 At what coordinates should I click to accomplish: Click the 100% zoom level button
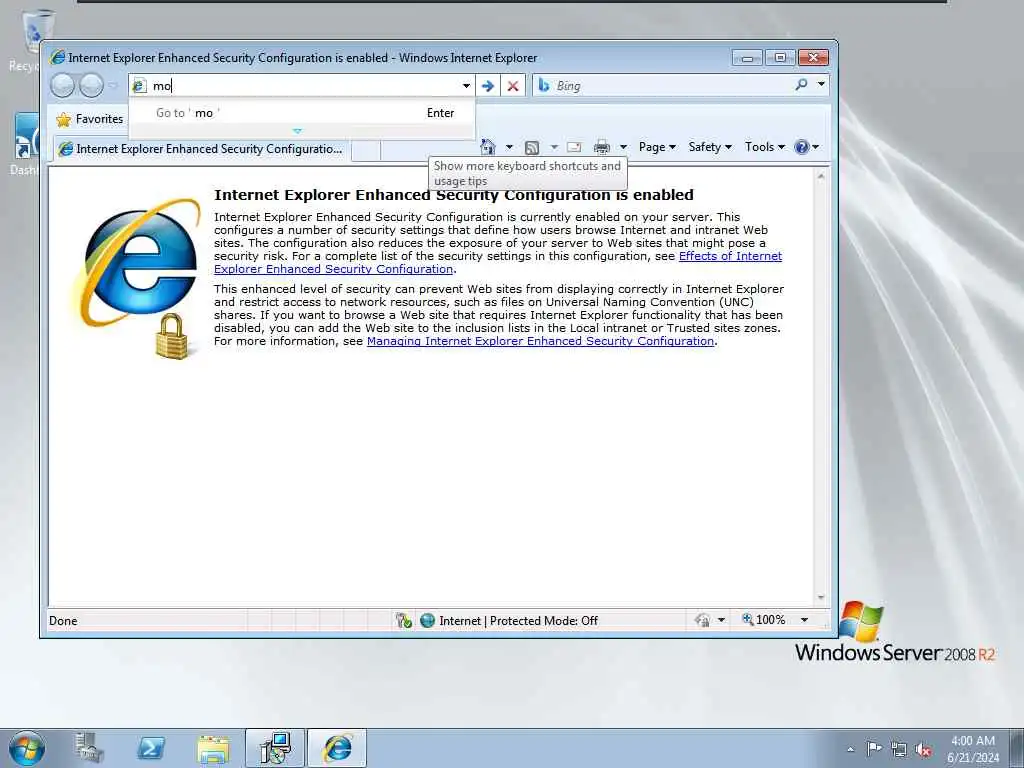pyautogui.click(x=763, y=620)
